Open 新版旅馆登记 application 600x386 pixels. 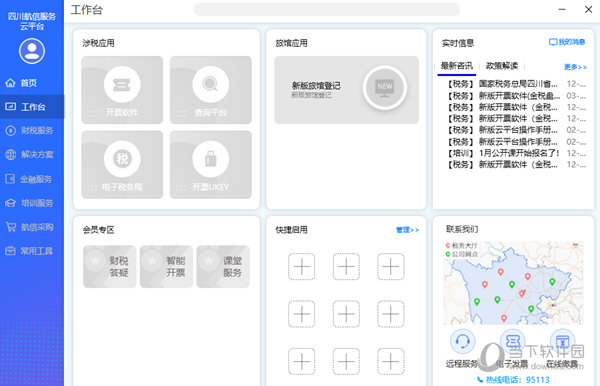346,90
